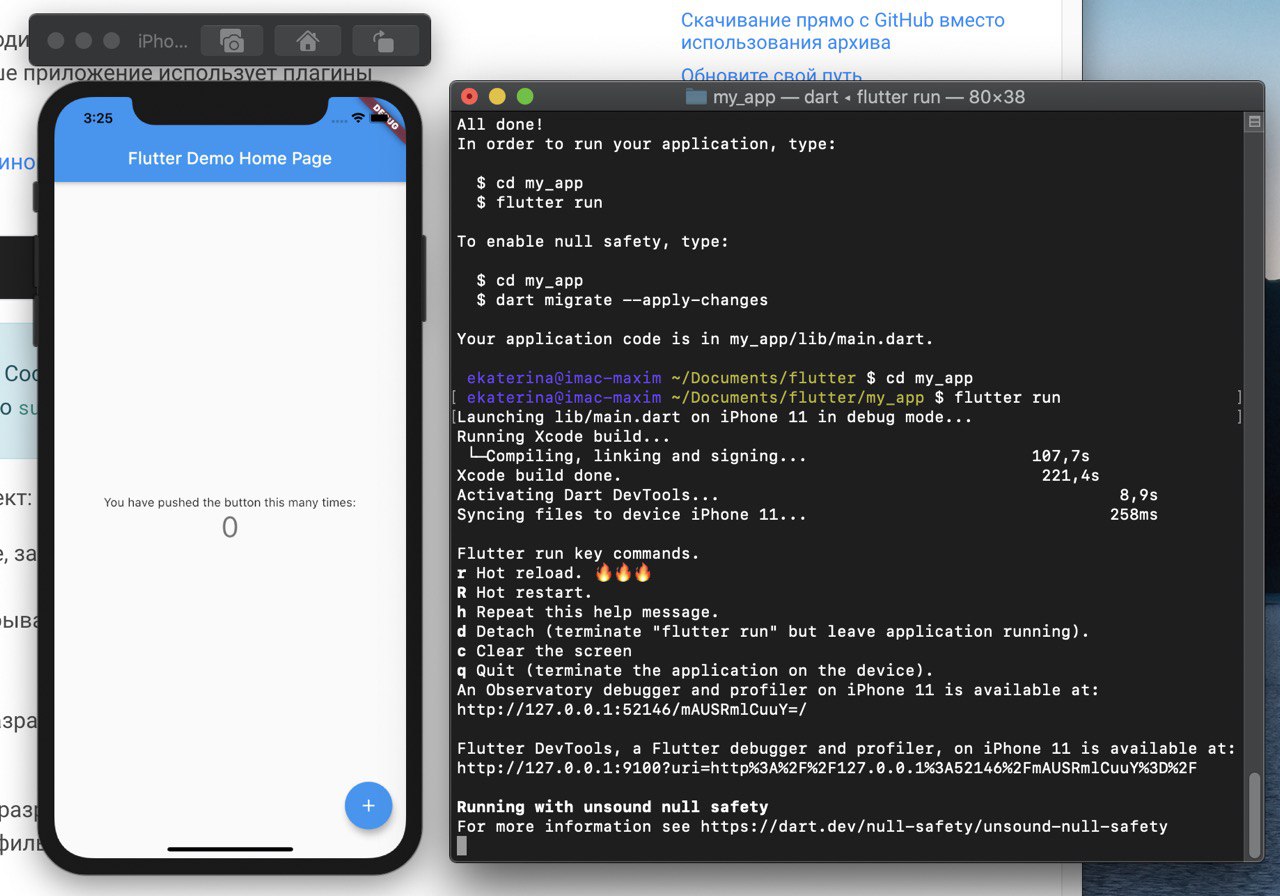
Task: Click the 3:25 time in the simulator status bar
Action: pyautogui.click(x=98, y=118)
